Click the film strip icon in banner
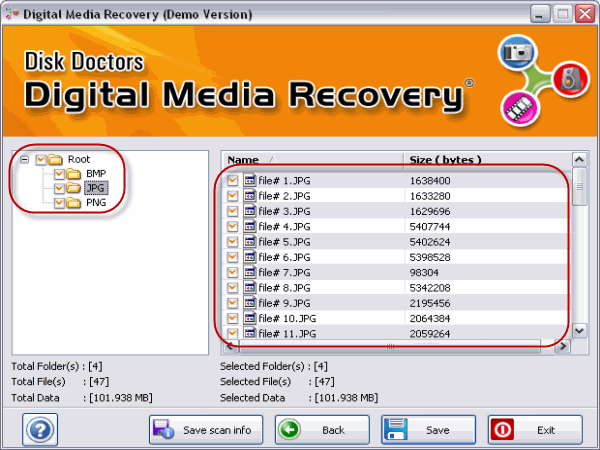This screenshot has width=600, height=450. point(519,109)
